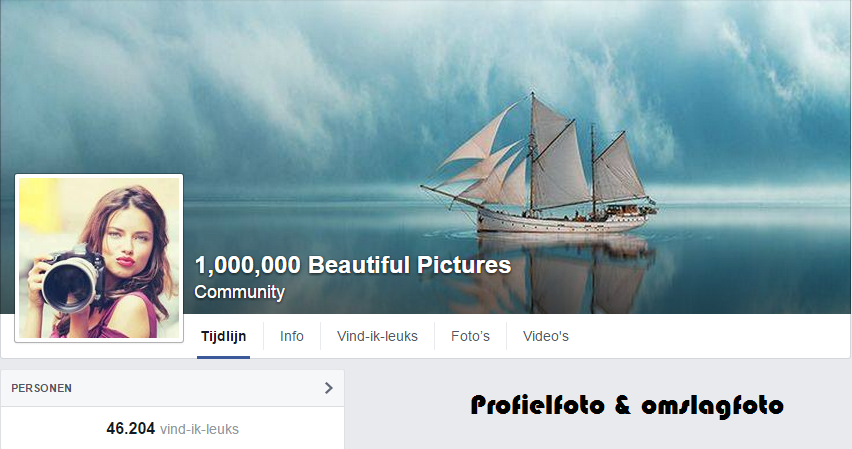This screenshot has height=449, width=852.
Task: Click the camera lens in the profile picture
Action: [x=70, y=285]
